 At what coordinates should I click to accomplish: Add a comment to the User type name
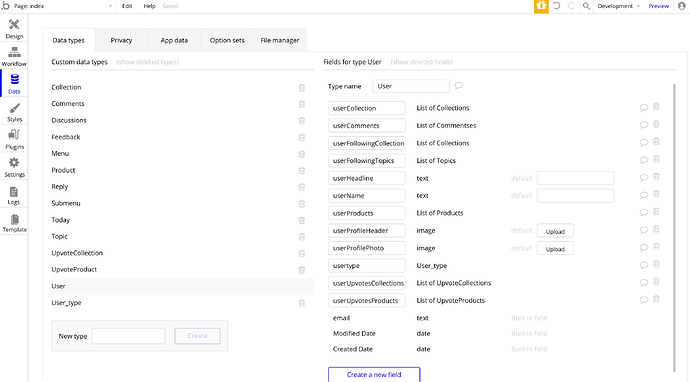tap(459, 85)
